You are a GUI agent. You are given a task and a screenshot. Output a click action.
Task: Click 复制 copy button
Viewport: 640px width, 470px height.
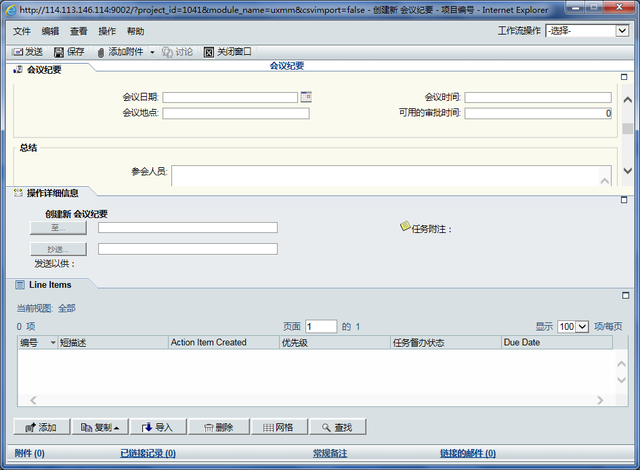pyautogui.click(x=100, y=427)
